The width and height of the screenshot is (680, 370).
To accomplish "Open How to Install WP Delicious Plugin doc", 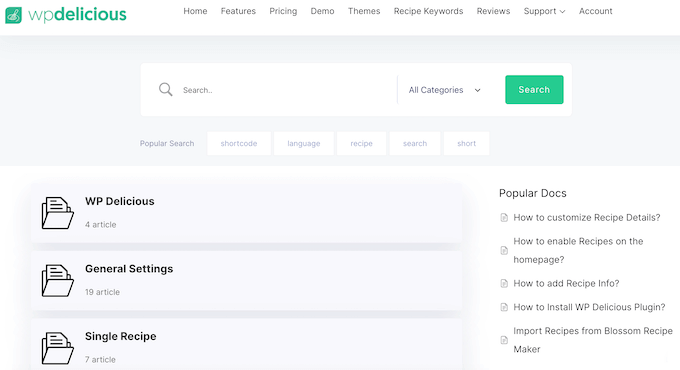I will click(x=589, y=307).
